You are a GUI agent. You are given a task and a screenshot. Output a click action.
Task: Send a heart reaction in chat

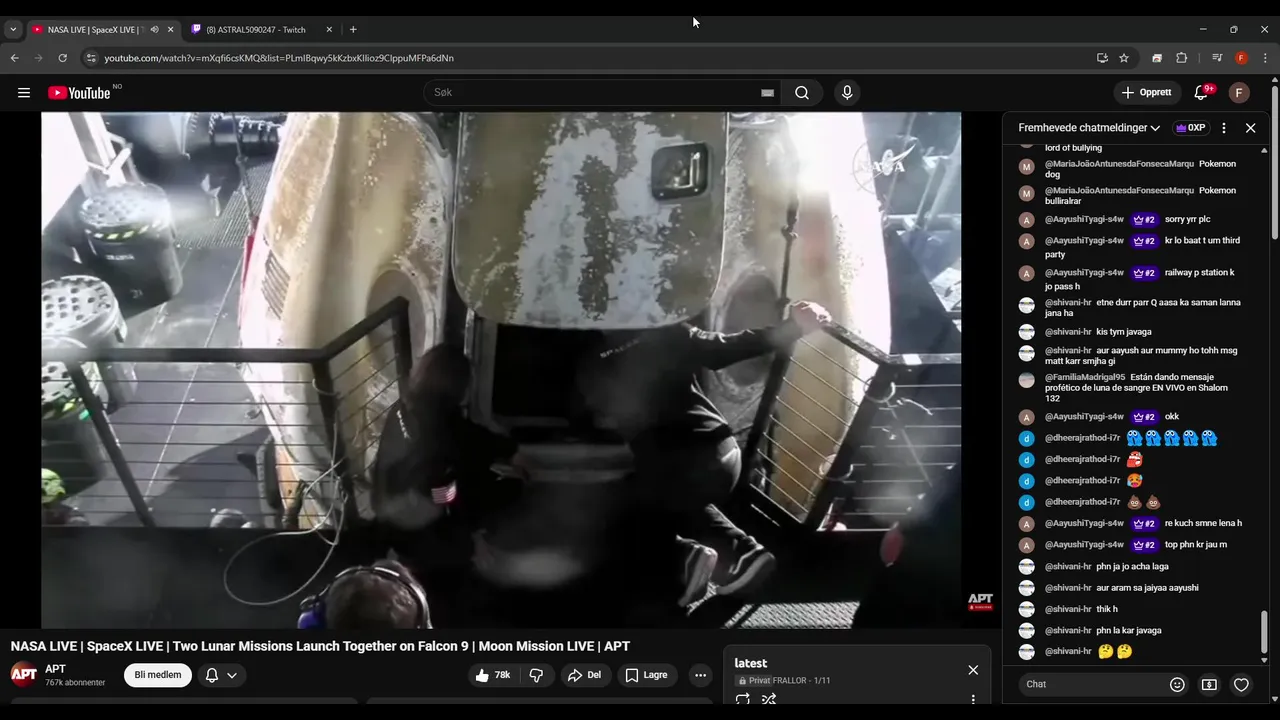(x=1241, y=684)
